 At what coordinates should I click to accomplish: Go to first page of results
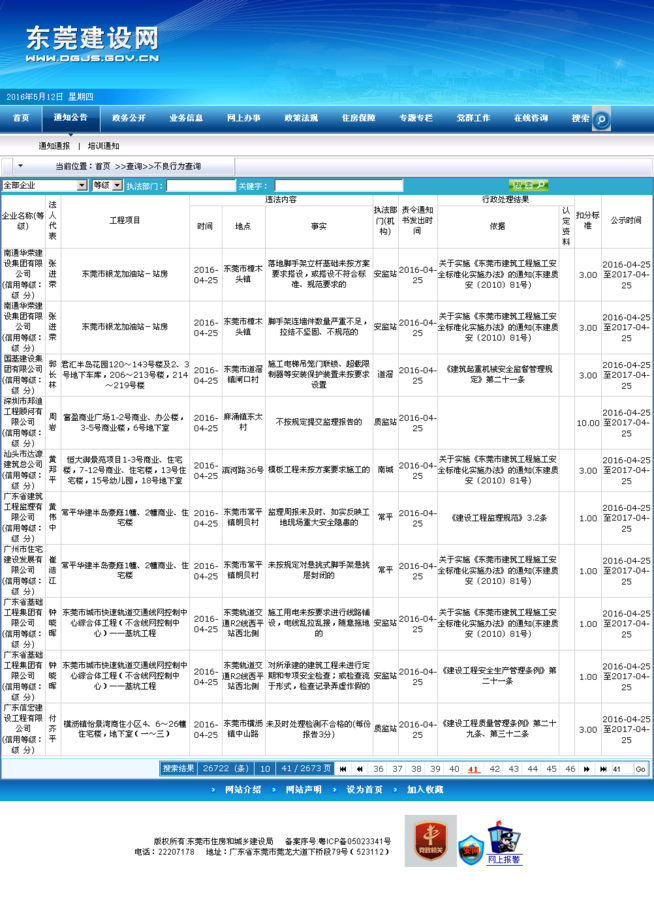[343, 769]
